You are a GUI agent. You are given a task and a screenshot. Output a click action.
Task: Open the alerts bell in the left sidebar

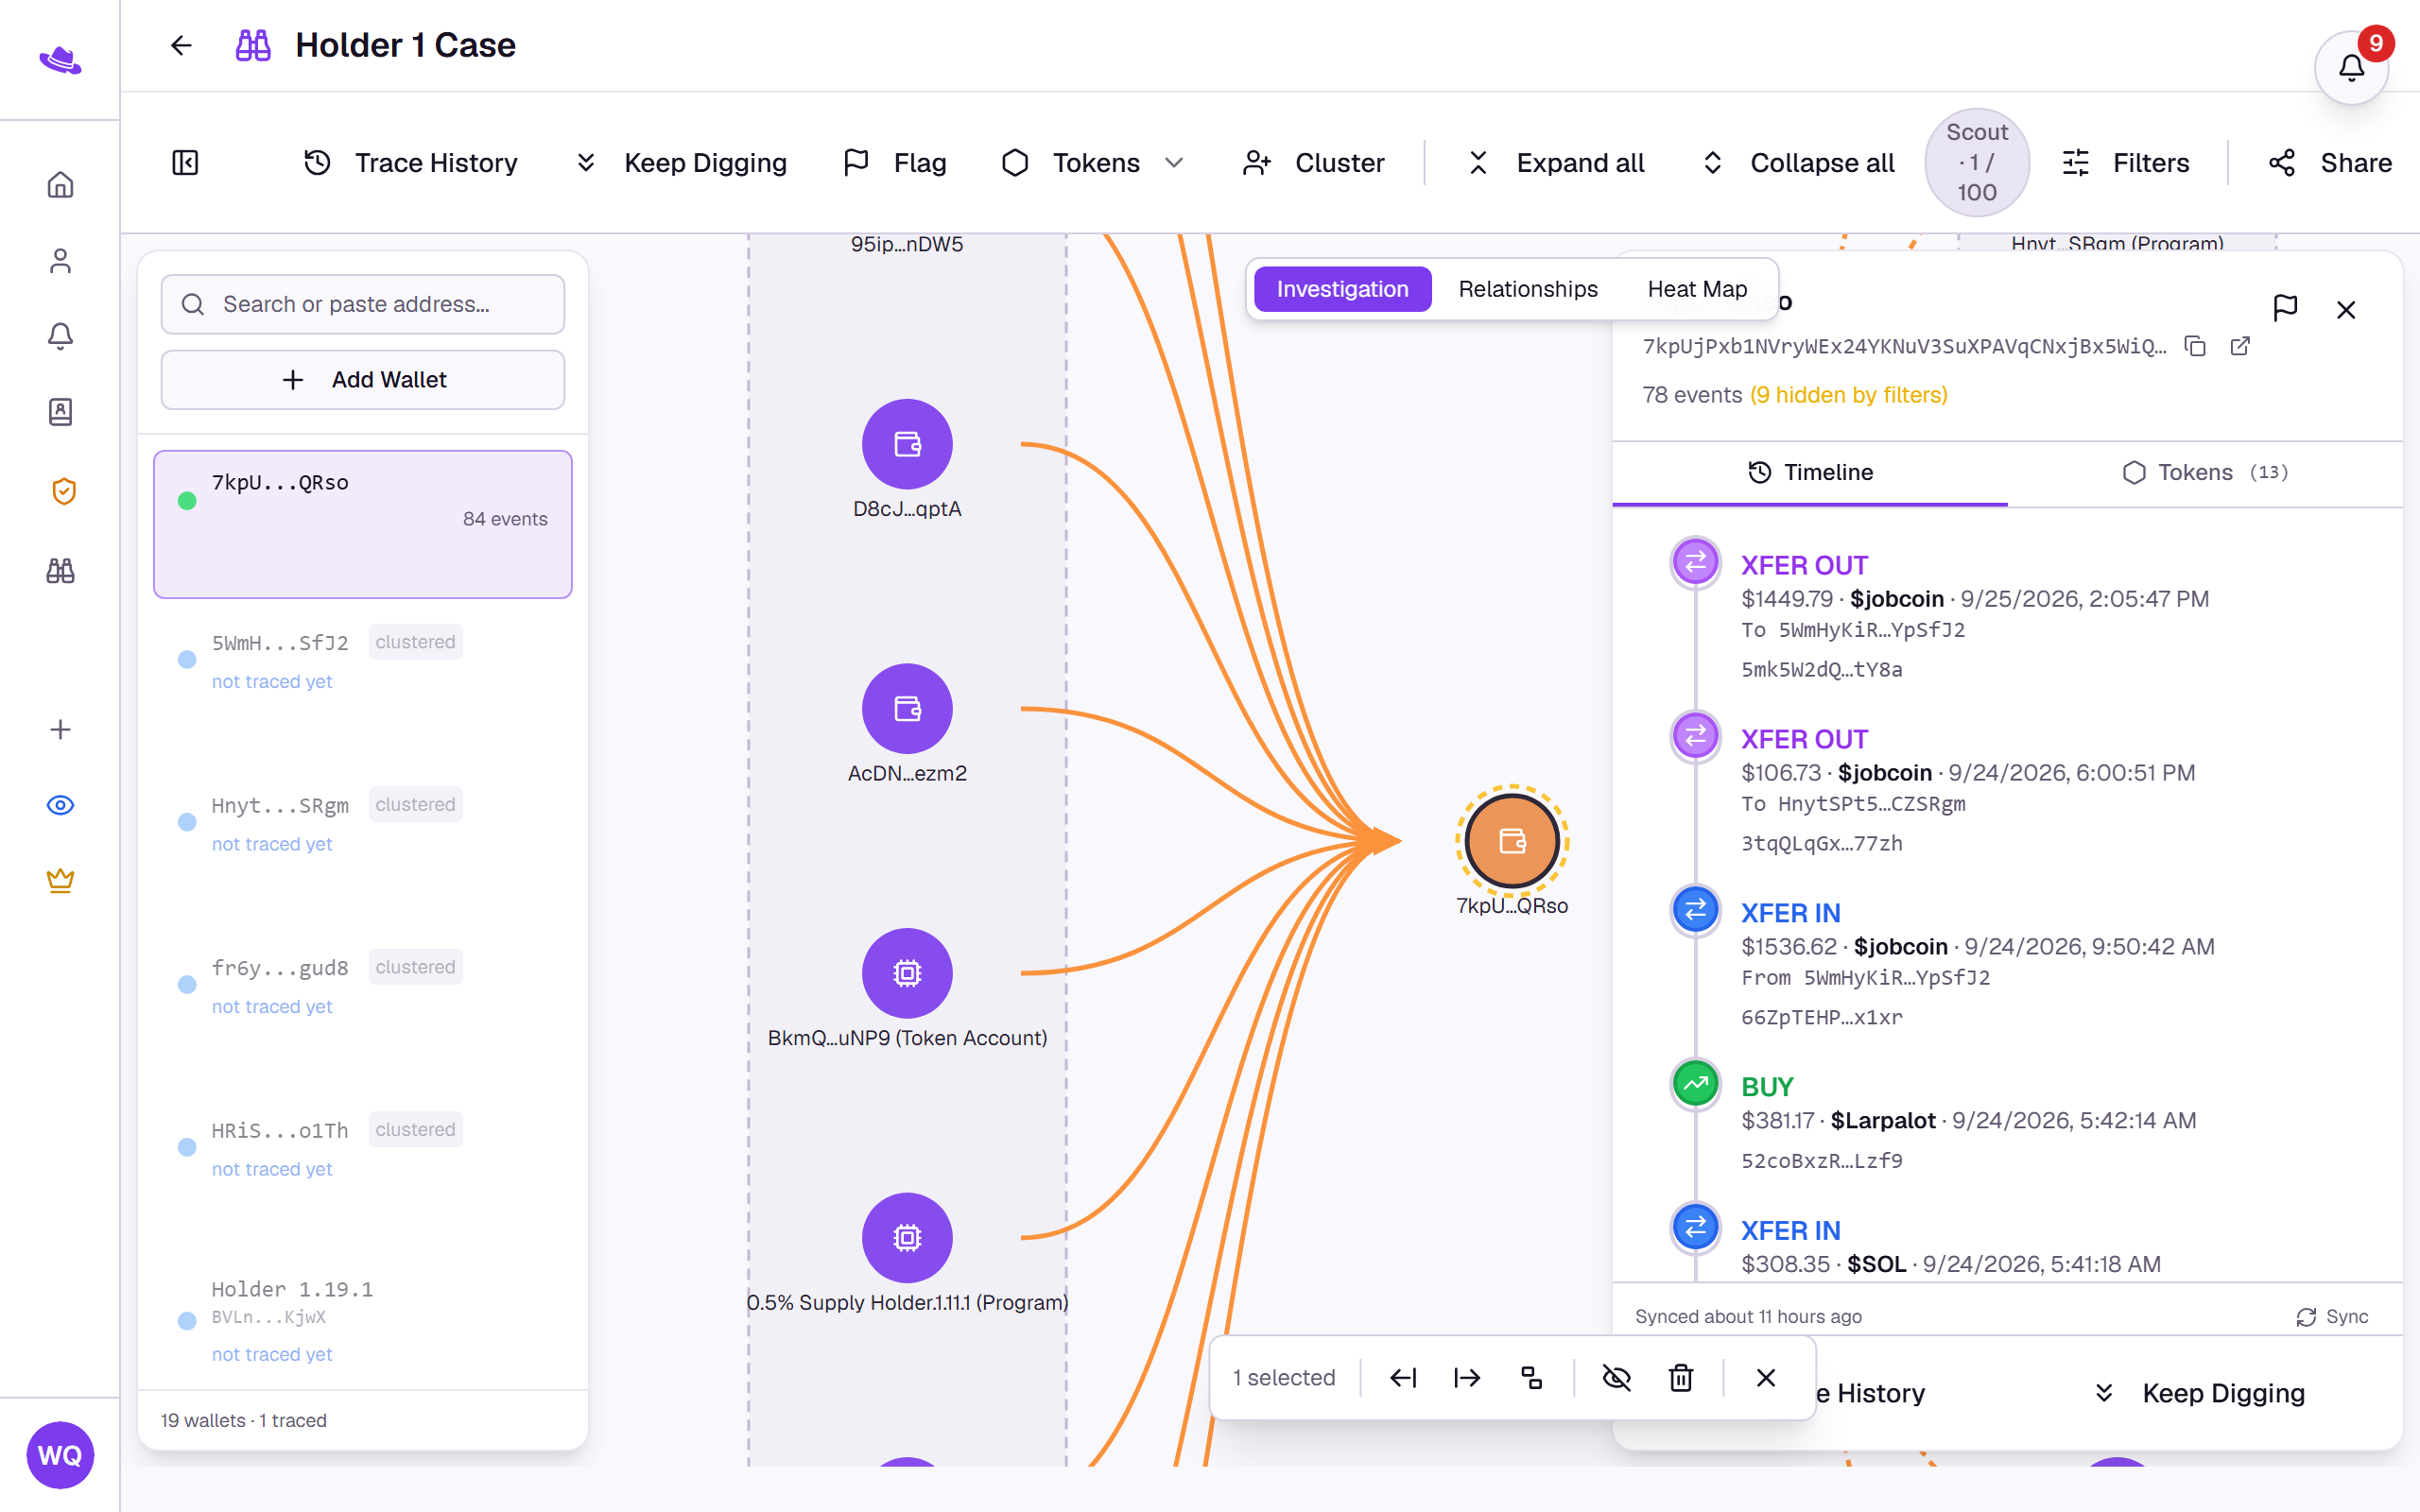(60, 336)
